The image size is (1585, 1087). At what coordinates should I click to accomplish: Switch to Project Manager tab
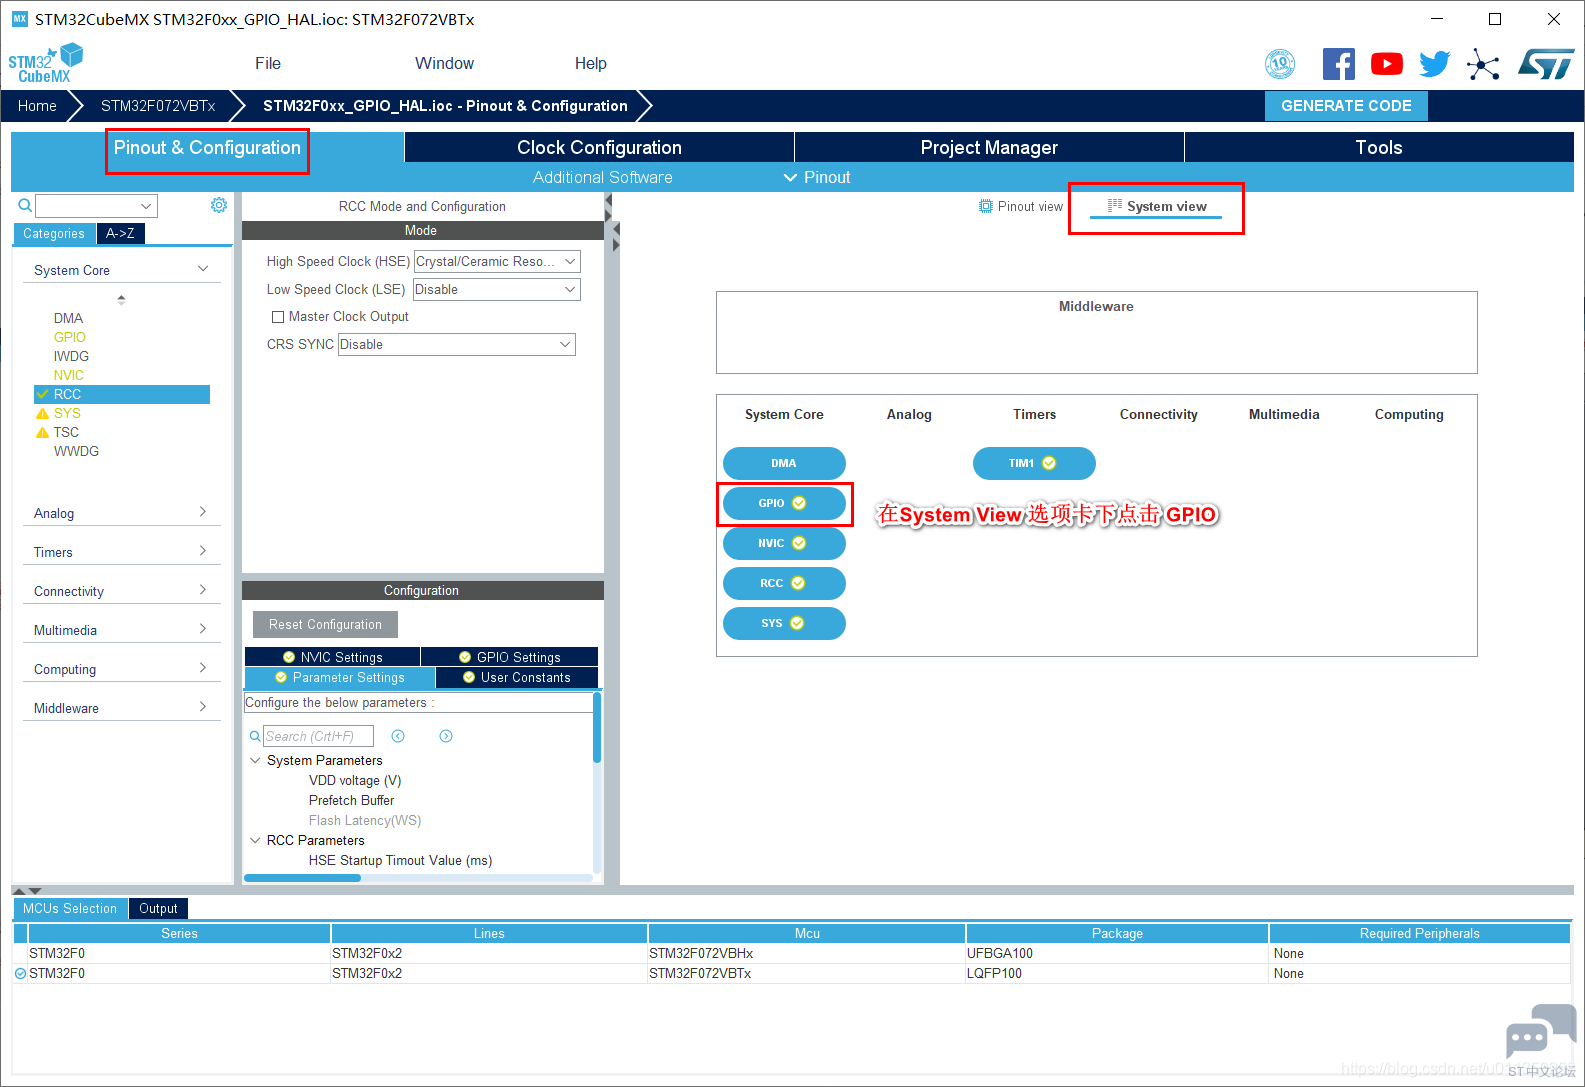(989, 147)
